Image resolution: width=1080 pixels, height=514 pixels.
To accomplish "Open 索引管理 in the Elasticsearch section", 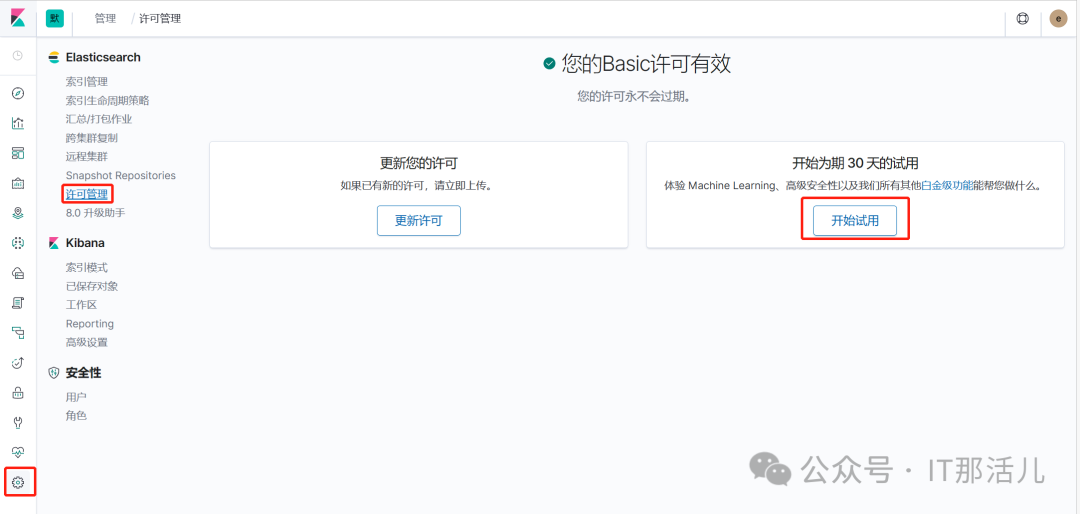I will 87,81.
